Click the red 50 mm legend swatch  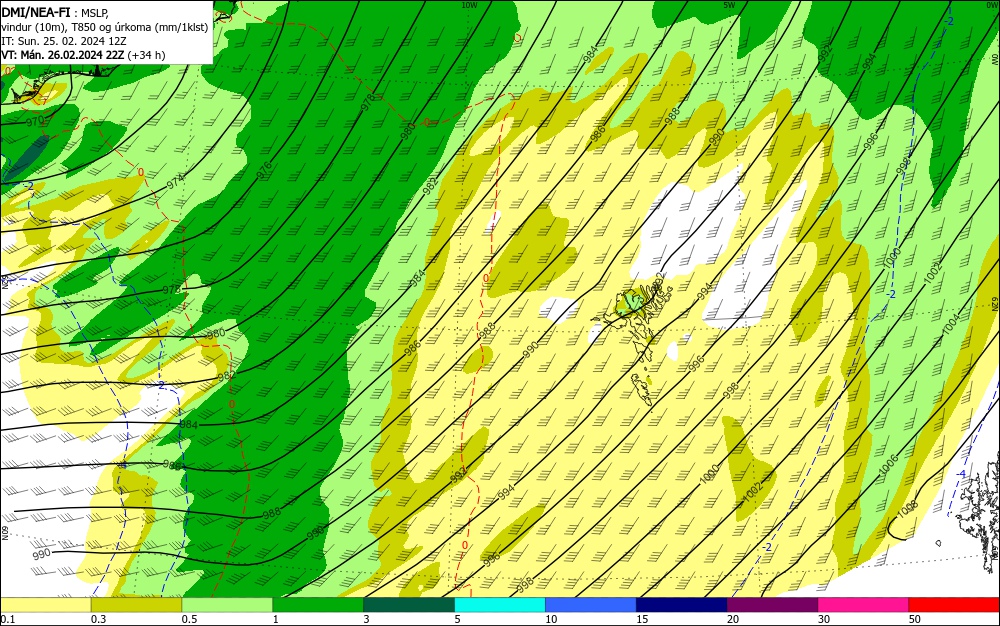954,605
